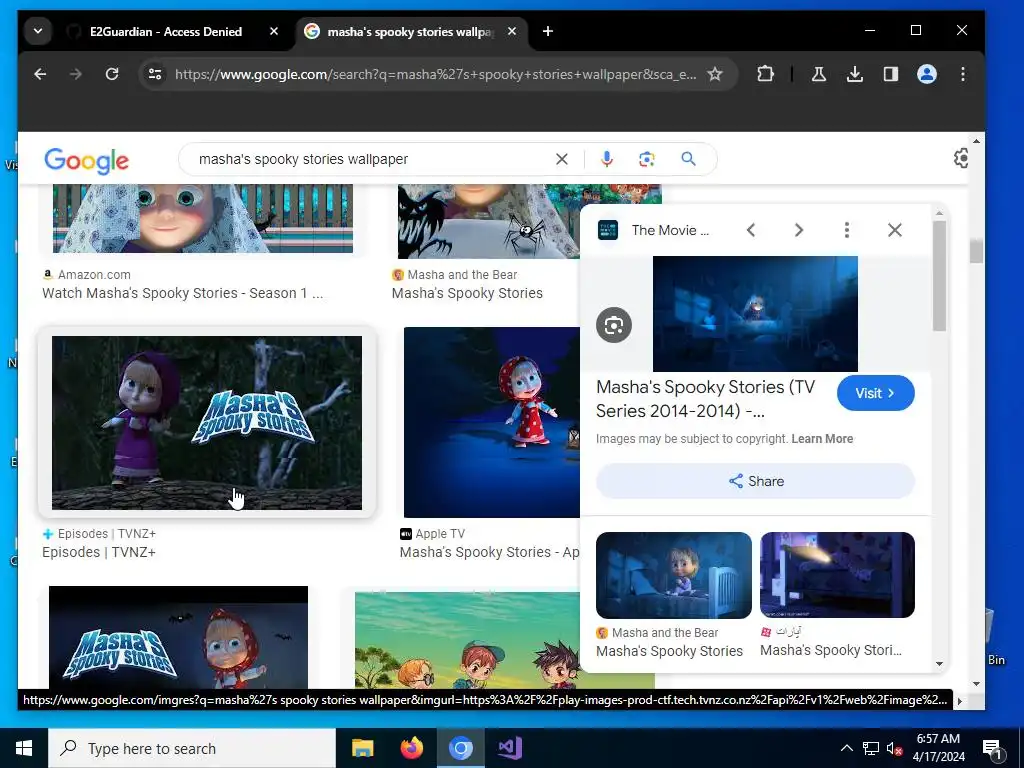Open Watch Masha's Spooky Stories Season 1 result
Image resolution: width=1024 pixels, height=768 pixels.
pos(182,293)
